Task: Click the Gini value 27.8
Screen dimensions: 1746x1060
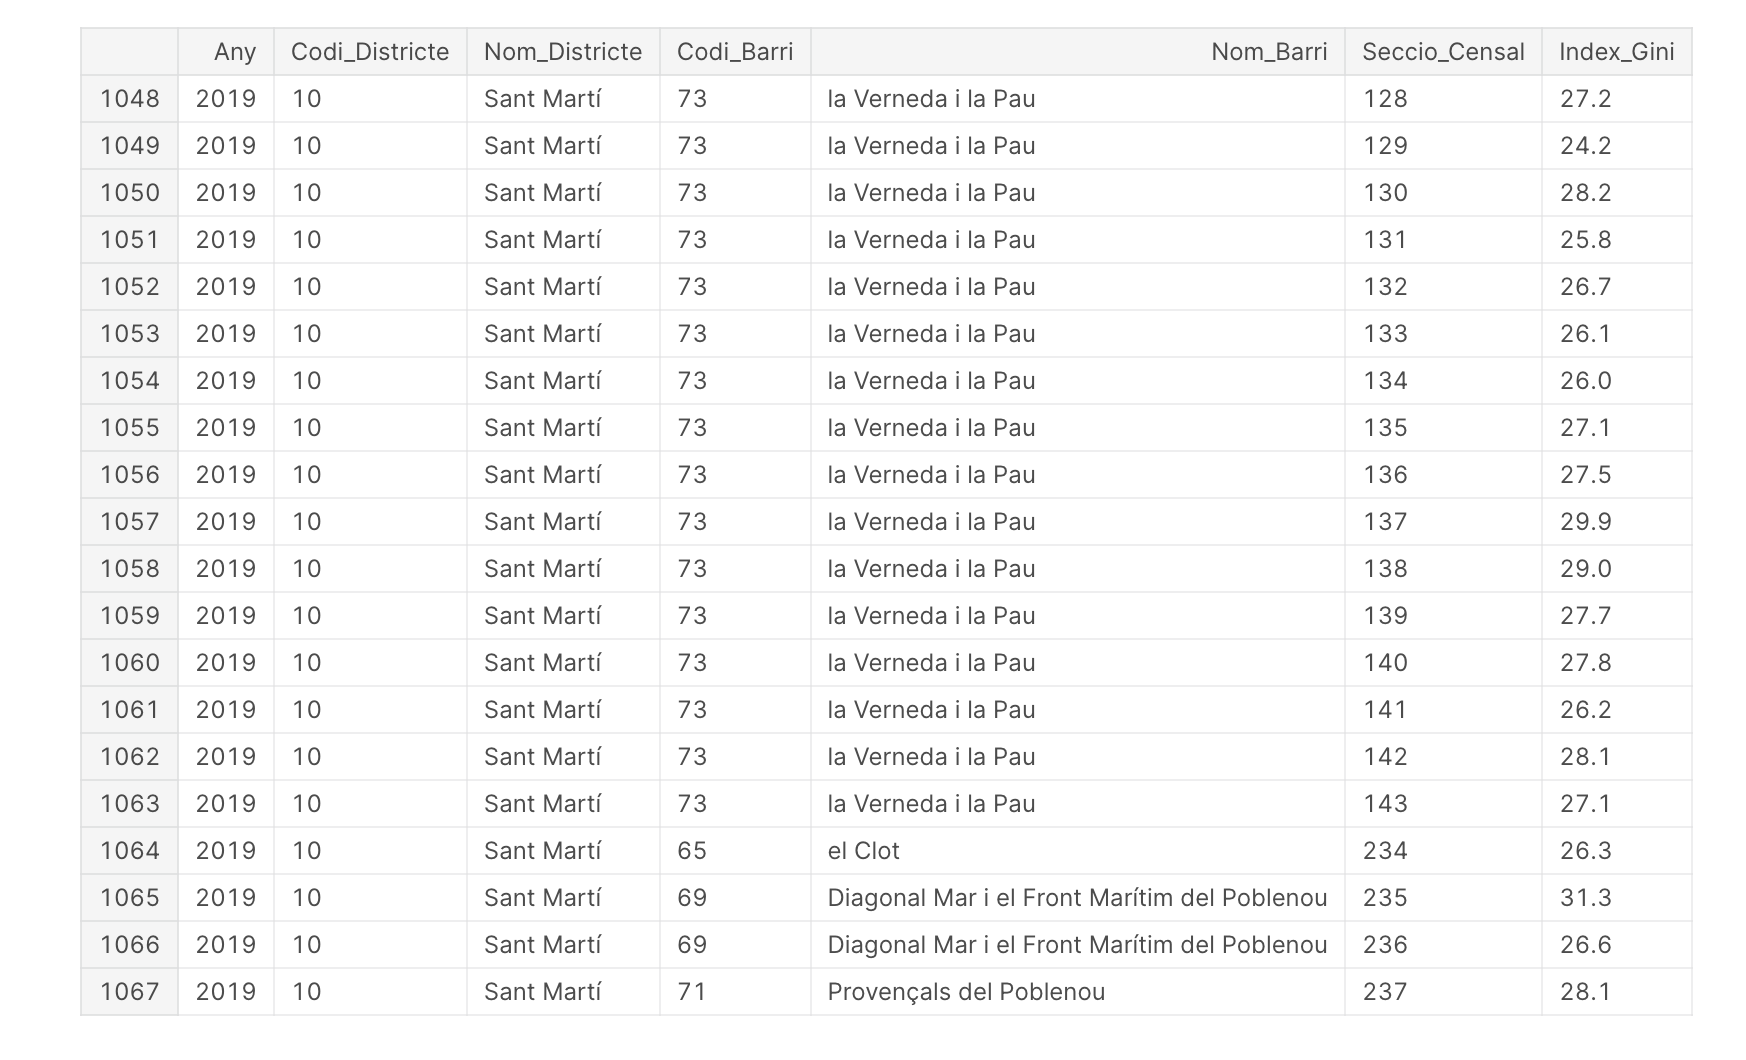Action: tap(1586, 663)
